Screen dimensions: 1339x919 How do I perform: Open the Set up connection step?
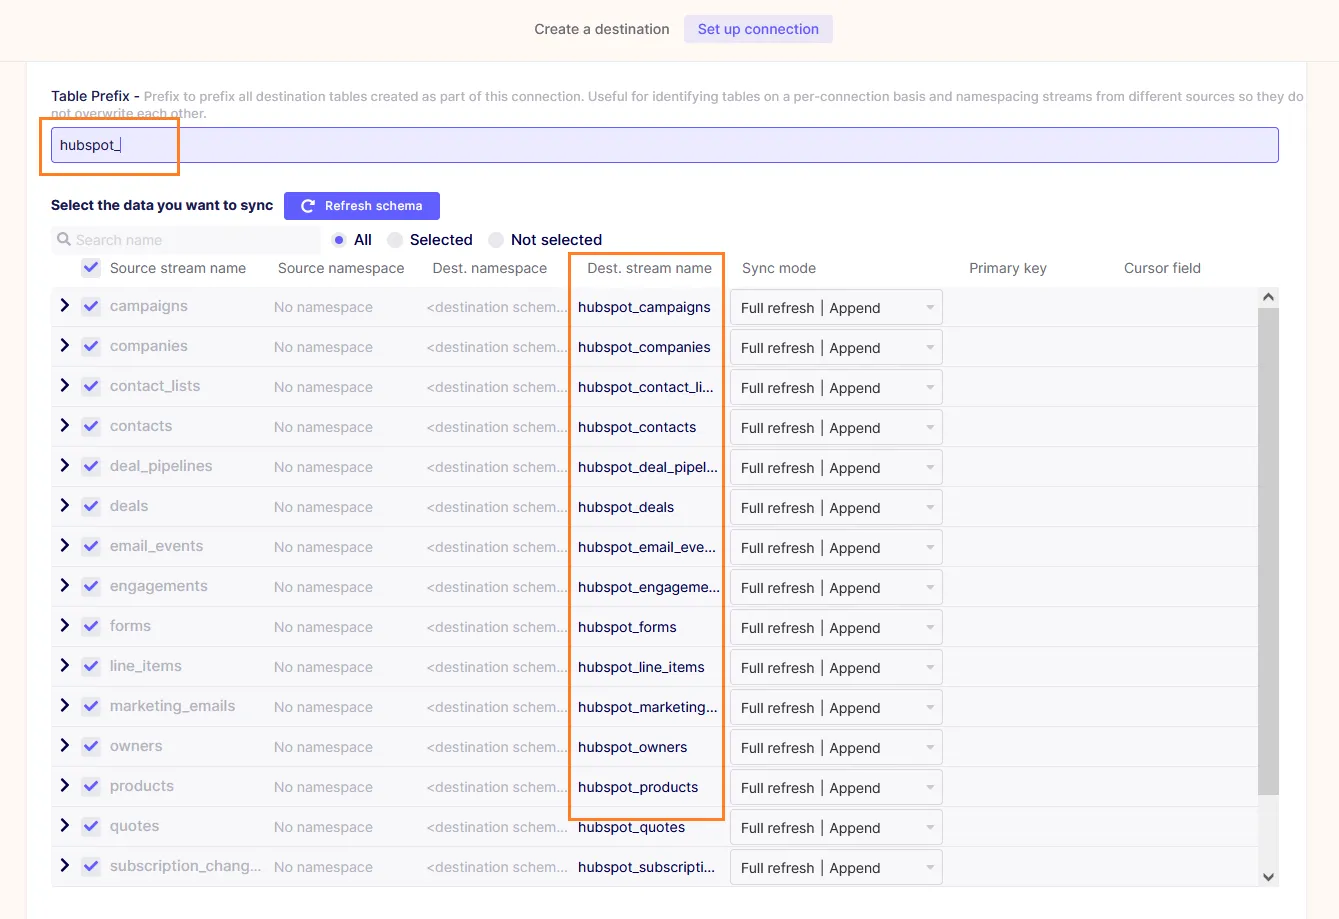[x=758, y=29]
